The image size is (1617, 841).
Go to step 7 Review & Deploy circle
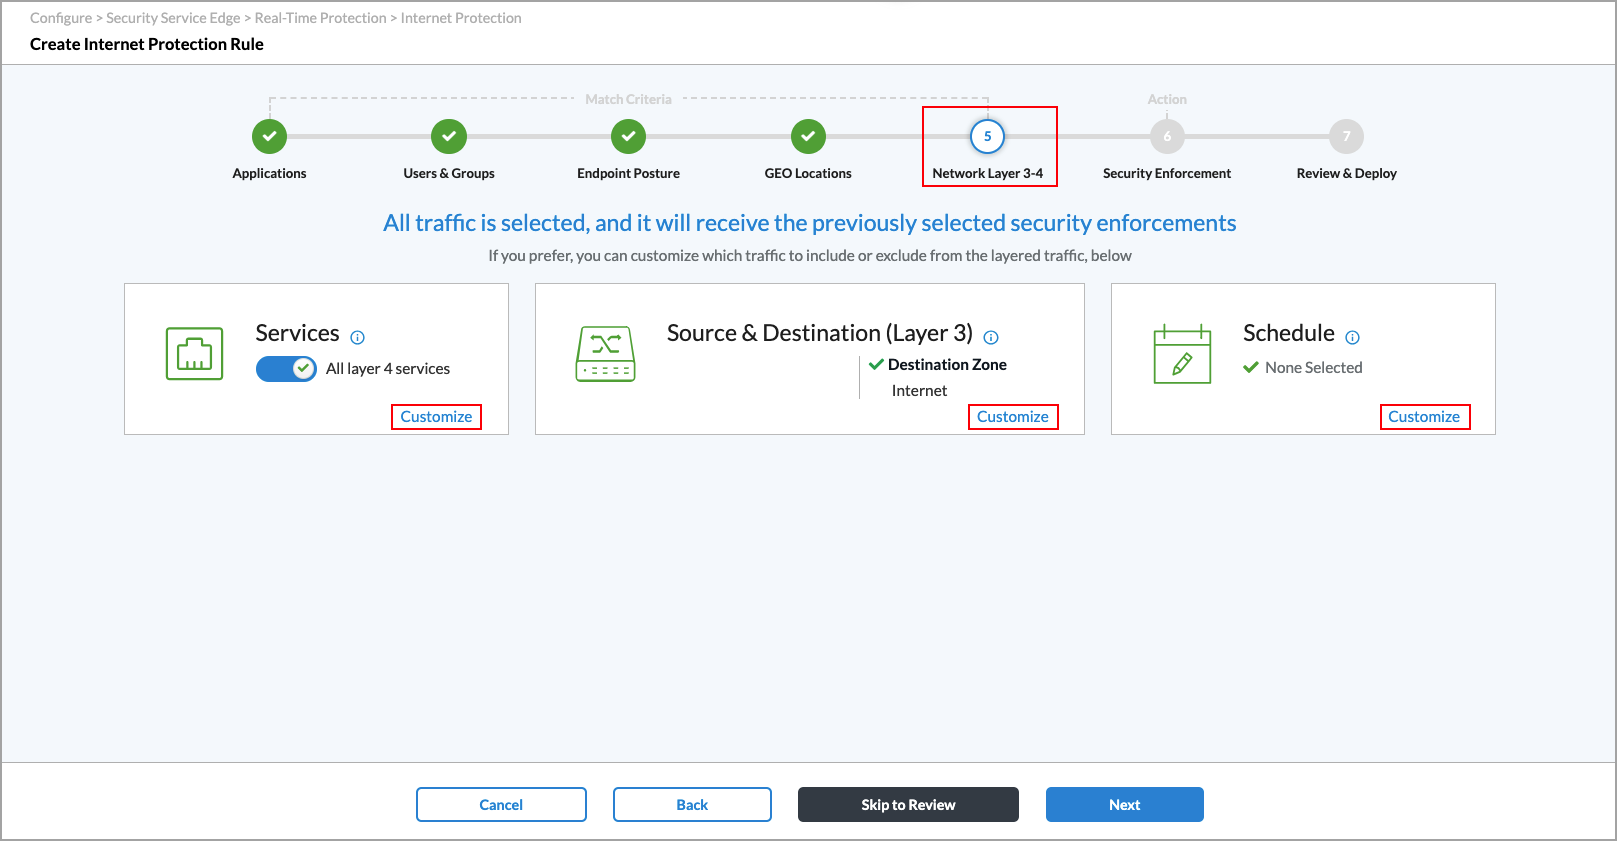click(1346, 136)
